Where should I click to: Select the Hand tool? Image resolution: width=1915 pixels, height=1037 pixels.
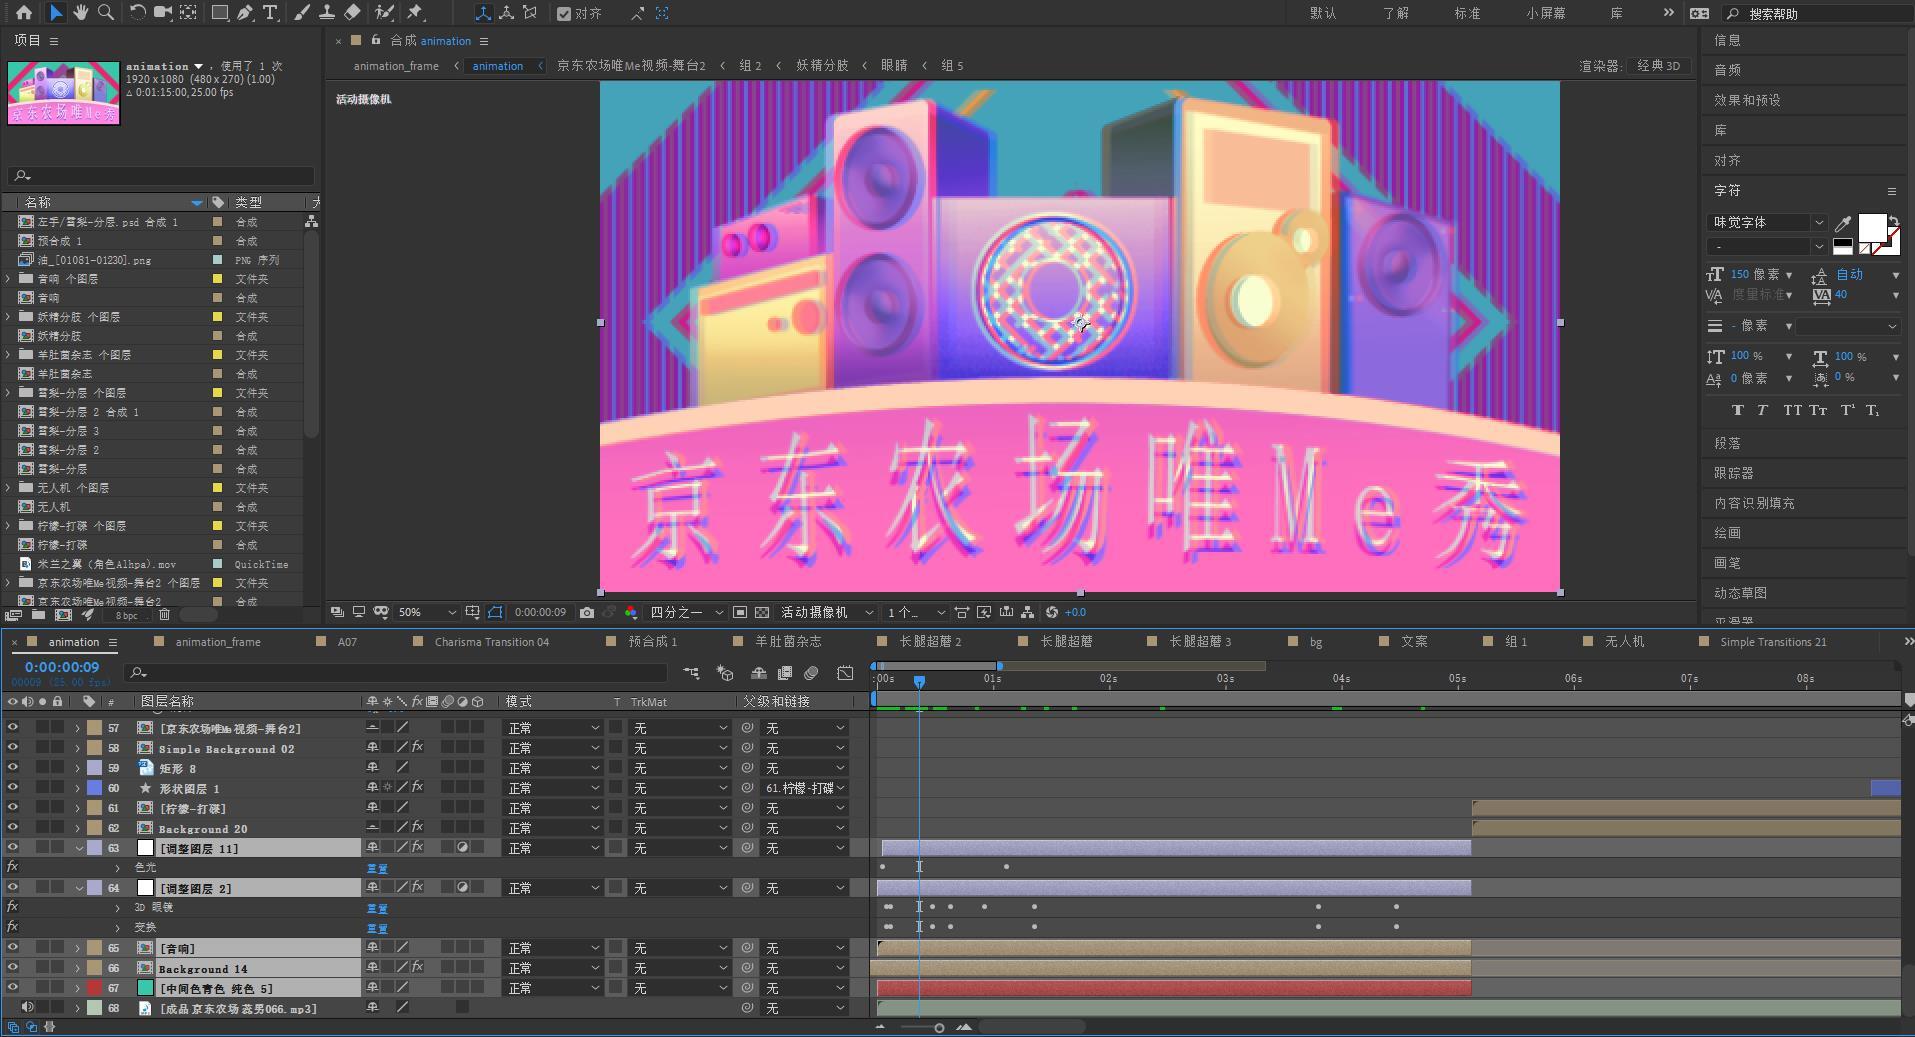click(81, 13)
